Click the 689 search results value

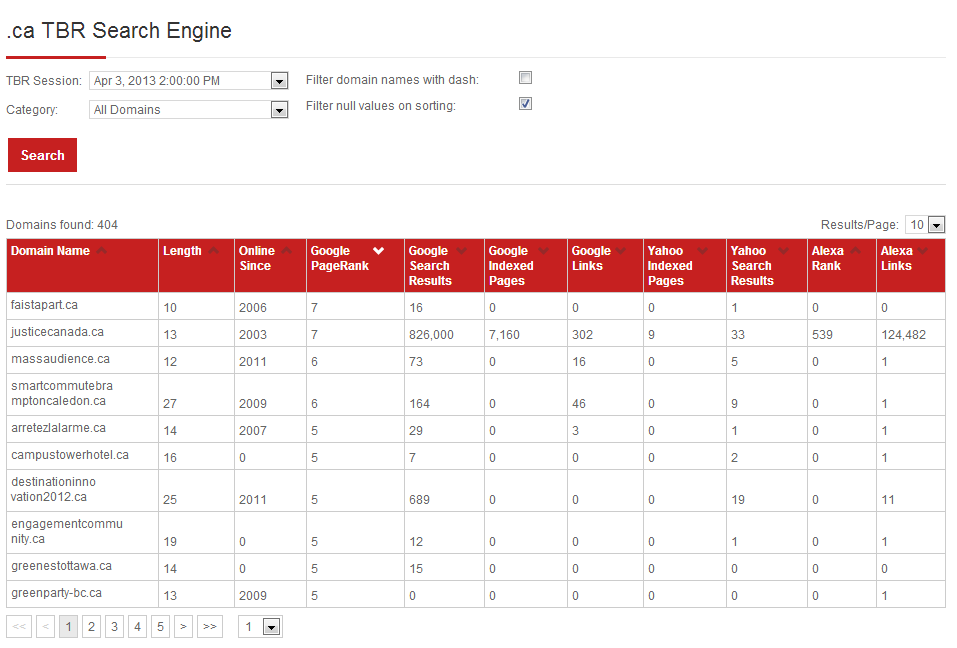[419, 500]
